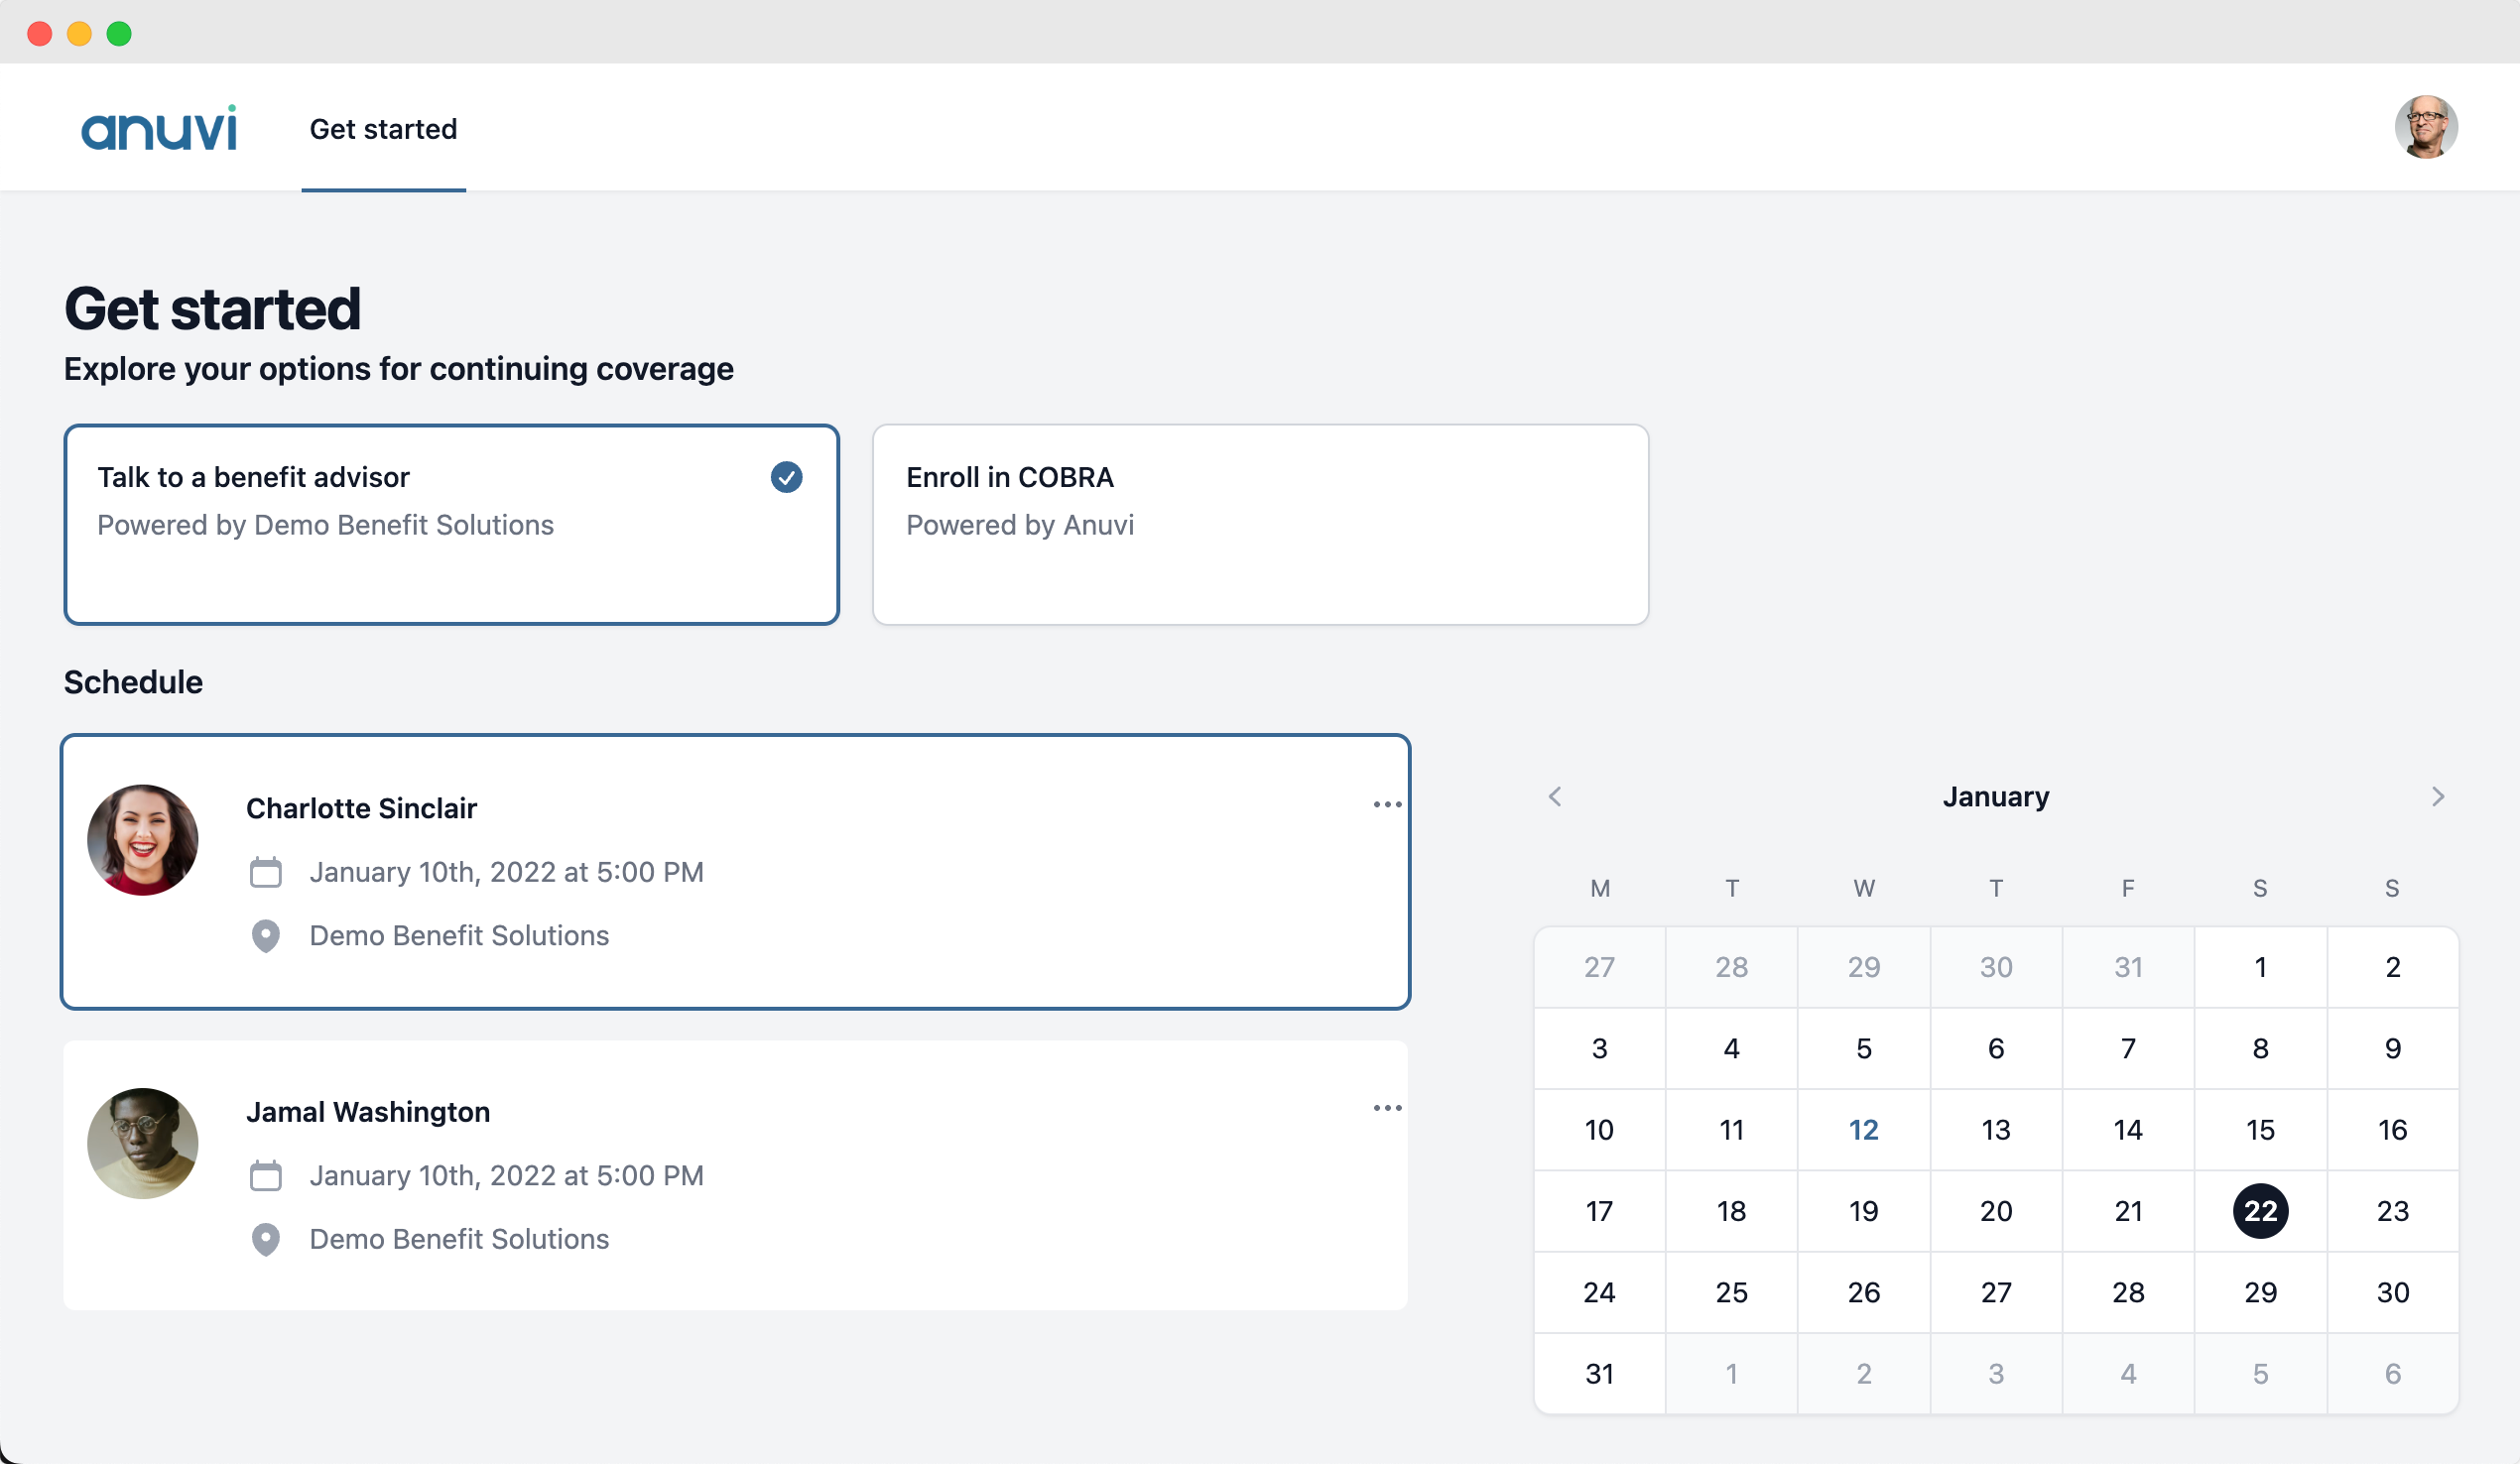Viewport: 2520px width, 1464px height.
Task: Click the anuvi logo
Action: [x=159, y=129]
